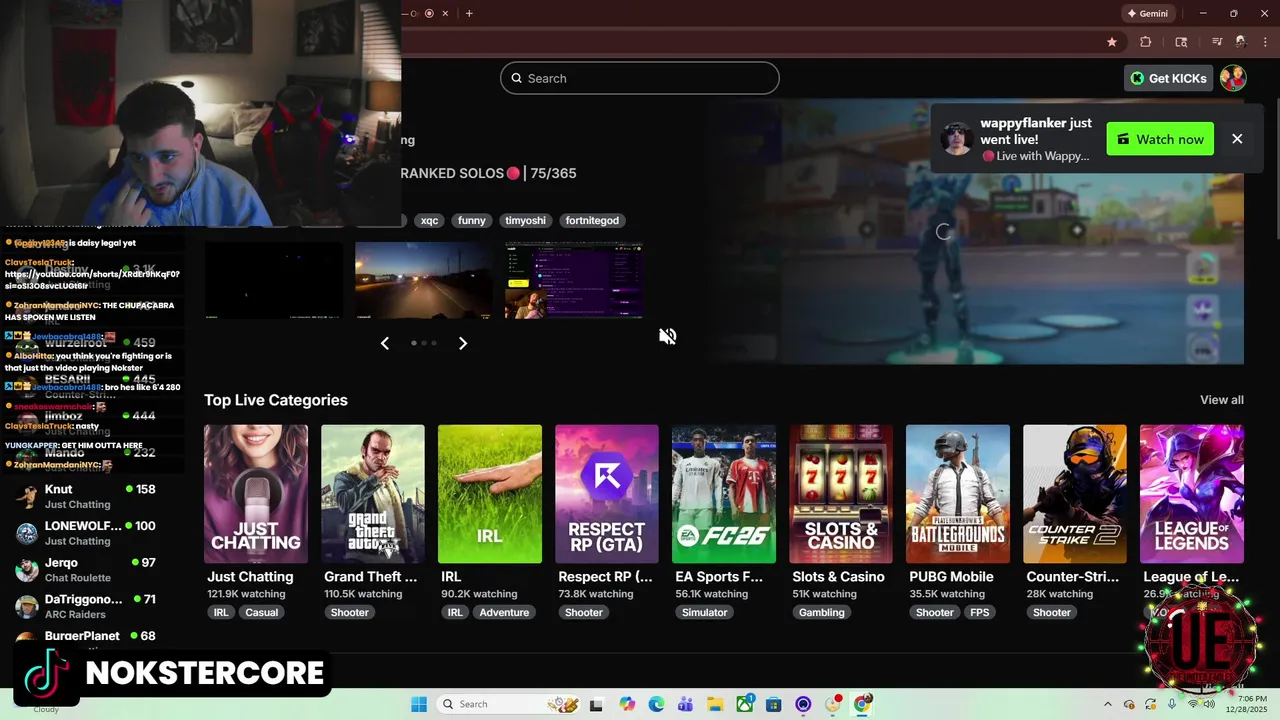Go to previous featured stream
Viewport: 1280px width, 720px height.
point(385,343)
